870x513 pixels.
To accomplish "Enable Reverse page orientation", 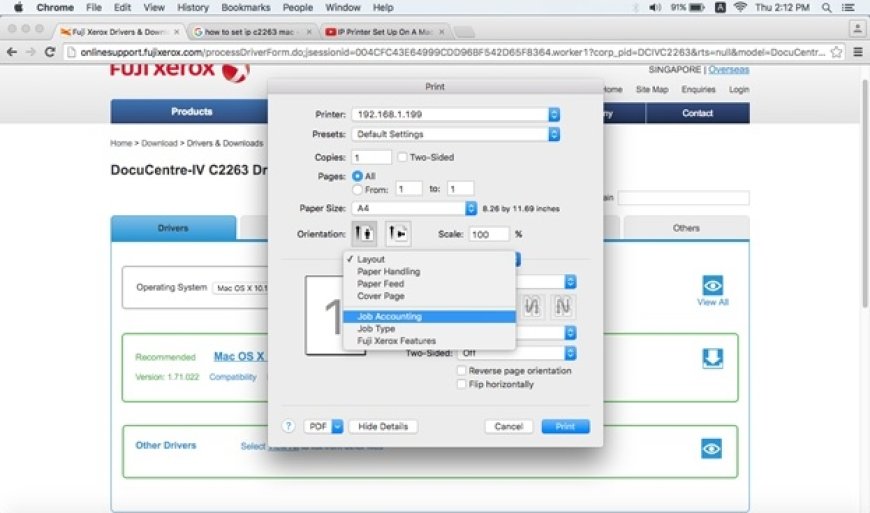I will [x=461, y=370].
